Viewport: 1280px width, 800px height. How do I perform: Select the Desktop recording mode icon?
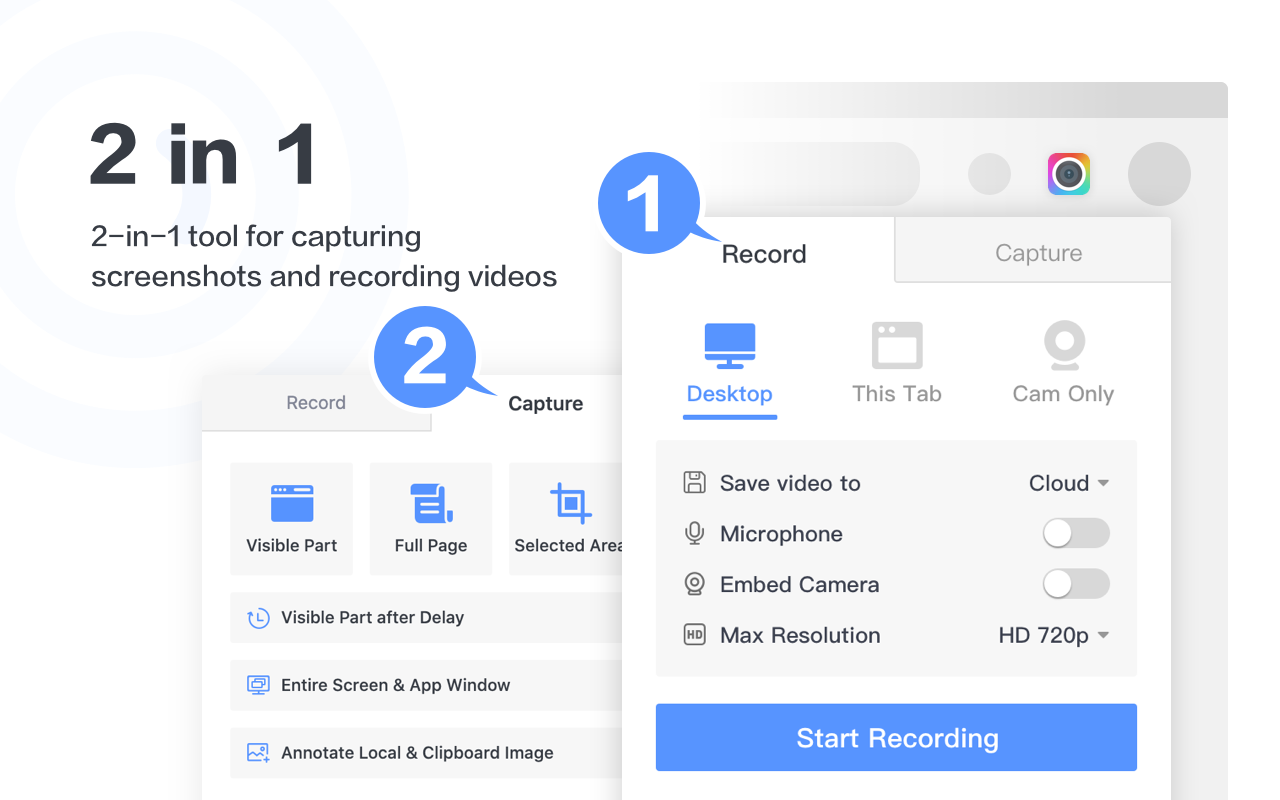pyautogui.click(x=730, y=345)
